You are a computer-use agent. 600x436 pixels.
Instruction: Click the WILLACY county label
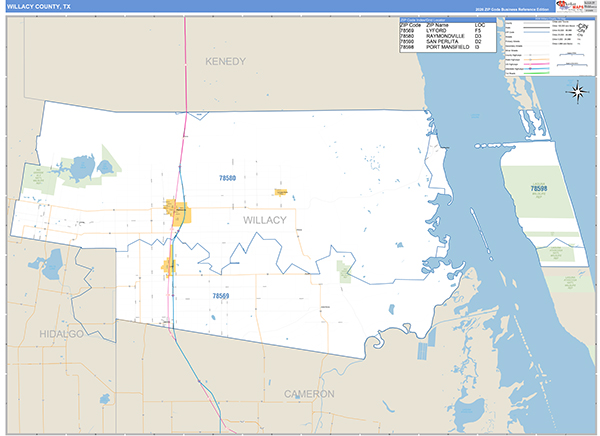point(265,220)
